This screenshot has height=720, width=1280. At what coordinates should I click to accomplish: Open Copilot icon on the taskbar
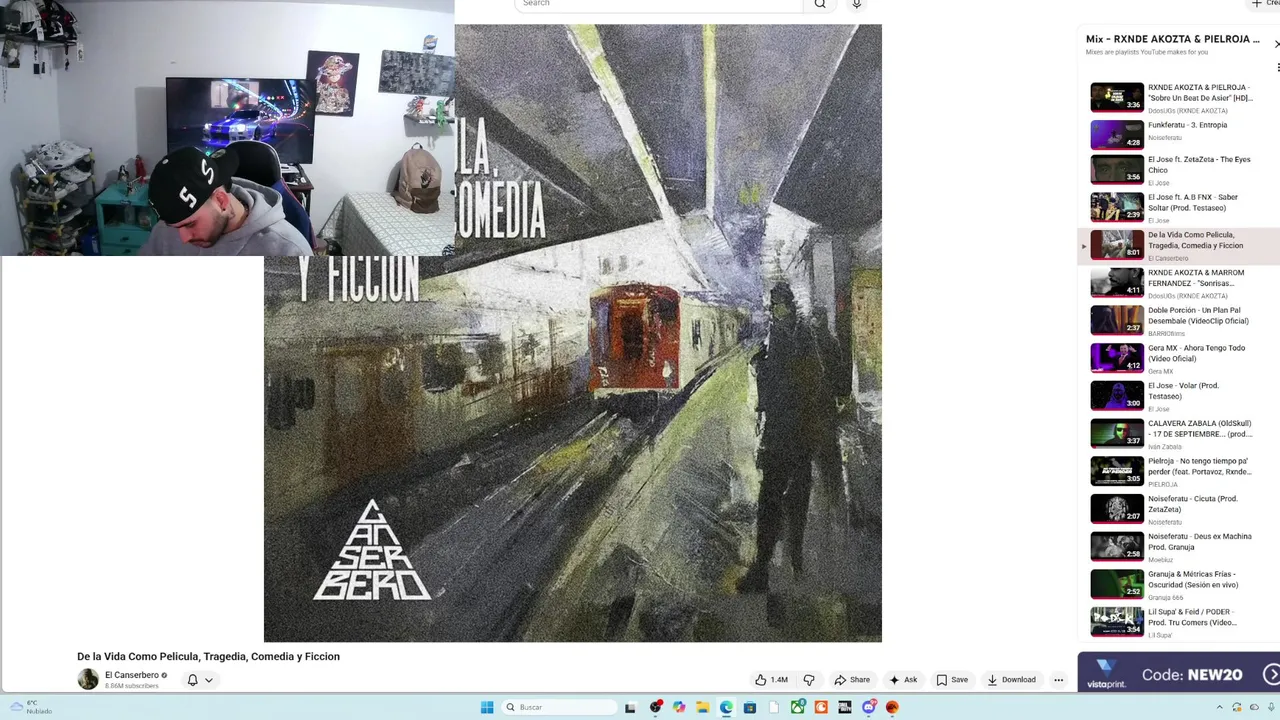point(679,707)
